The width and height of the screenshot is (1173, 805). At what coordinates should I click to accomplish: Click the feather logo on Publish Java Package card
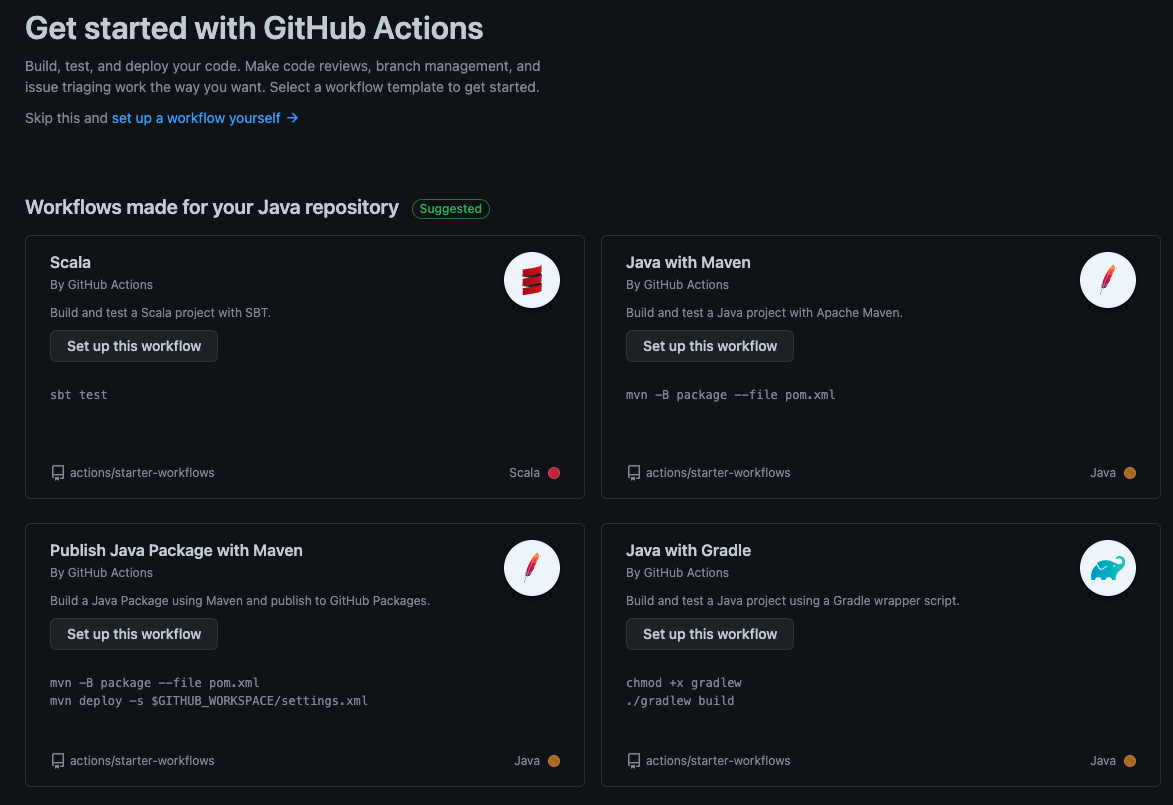532,569
